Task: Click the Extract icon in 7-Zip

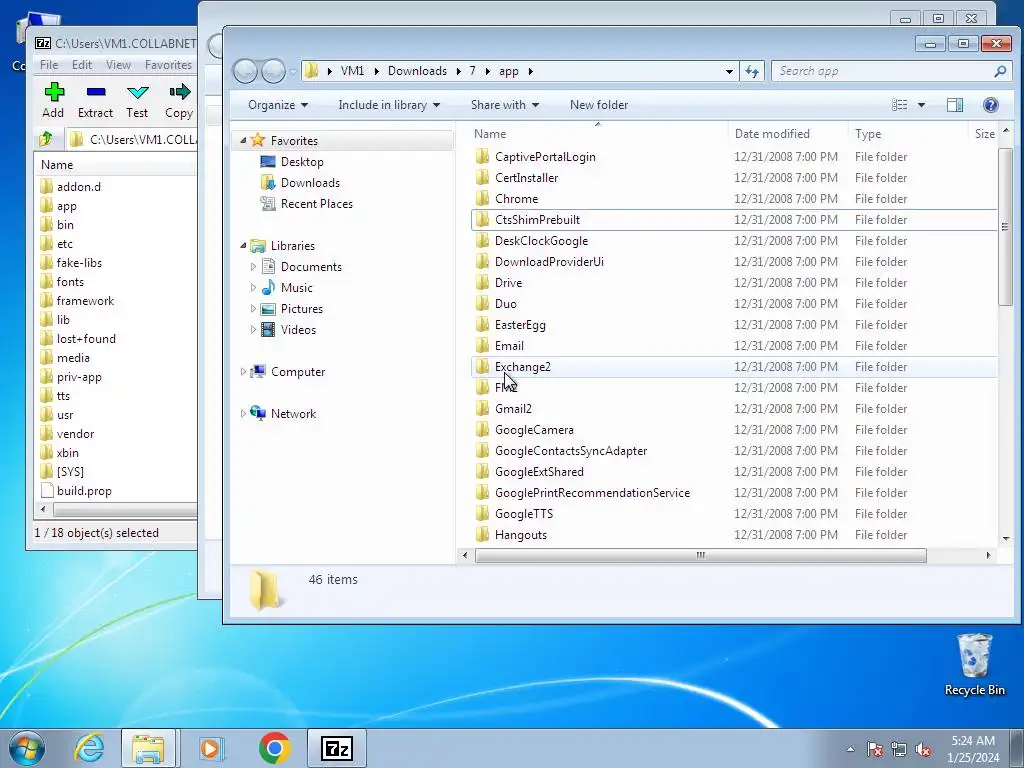Action: (95, 101)
